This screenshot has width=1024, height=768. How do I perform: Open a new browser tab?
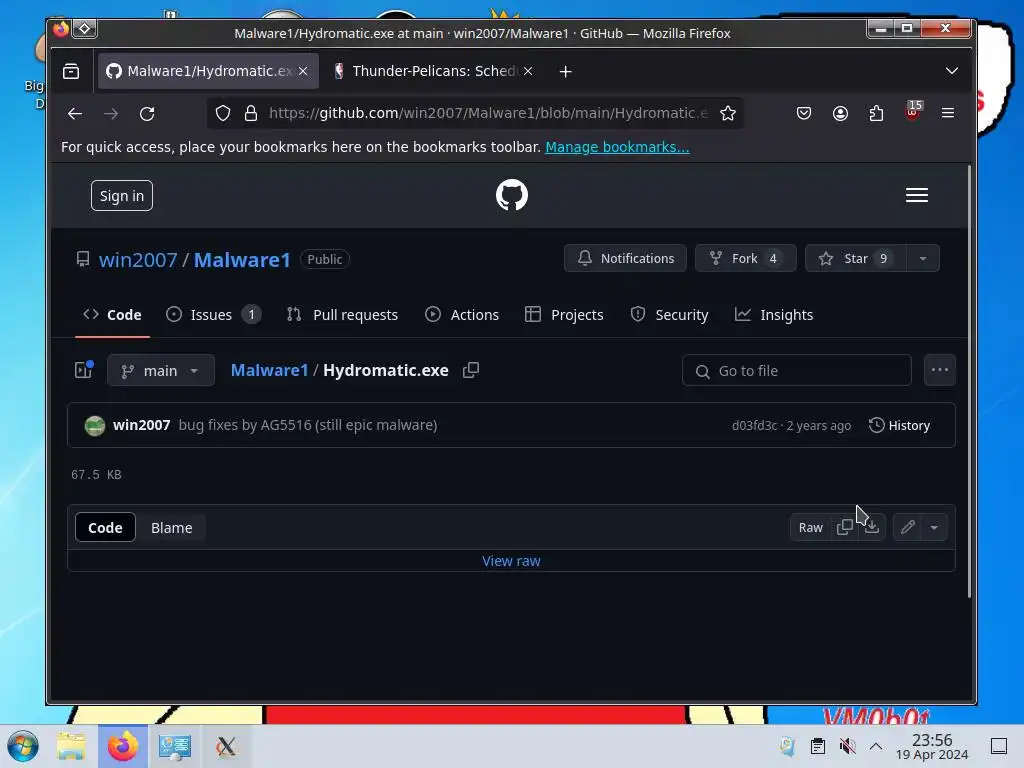566,71
